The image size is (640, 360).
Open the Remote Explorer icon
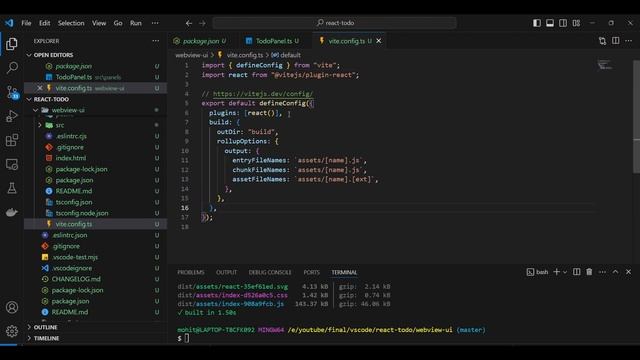coord(12,164)
